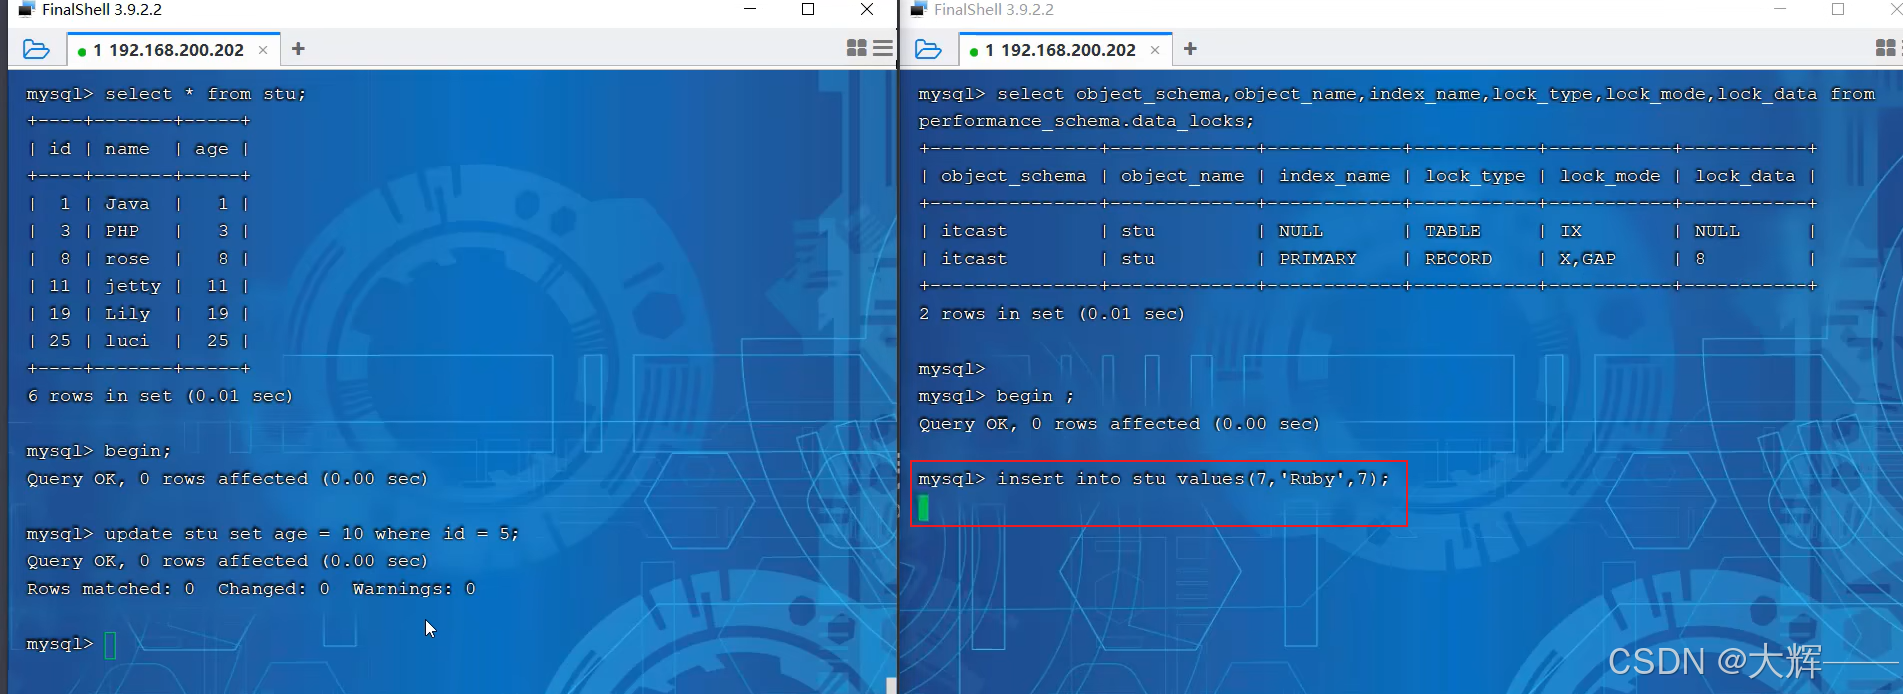Viewport: 1903px width, 694px height.
Task: Open the folder icon in right FinalShell window
Action: [928, 49]
